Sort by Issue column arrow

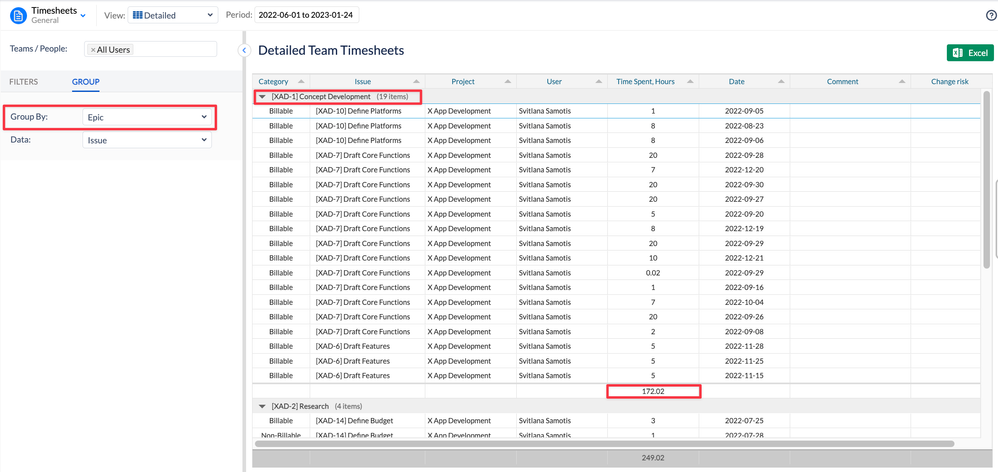coord(416,81)
